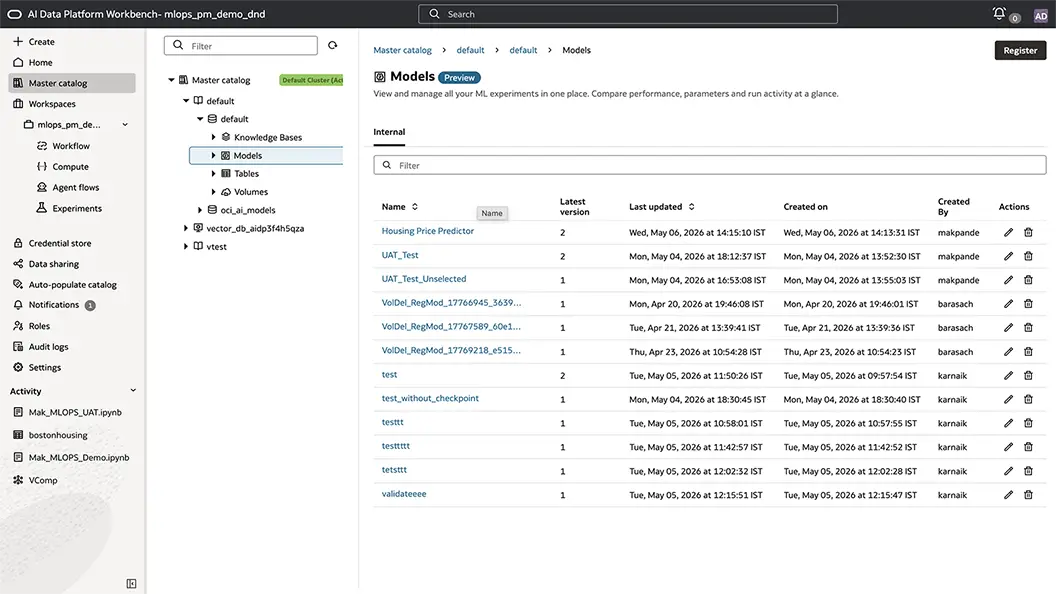The width and height of the screenshot is (1056, 594).
Task: Edit the Housing Price Predictor model
Action: point(1008,232)
